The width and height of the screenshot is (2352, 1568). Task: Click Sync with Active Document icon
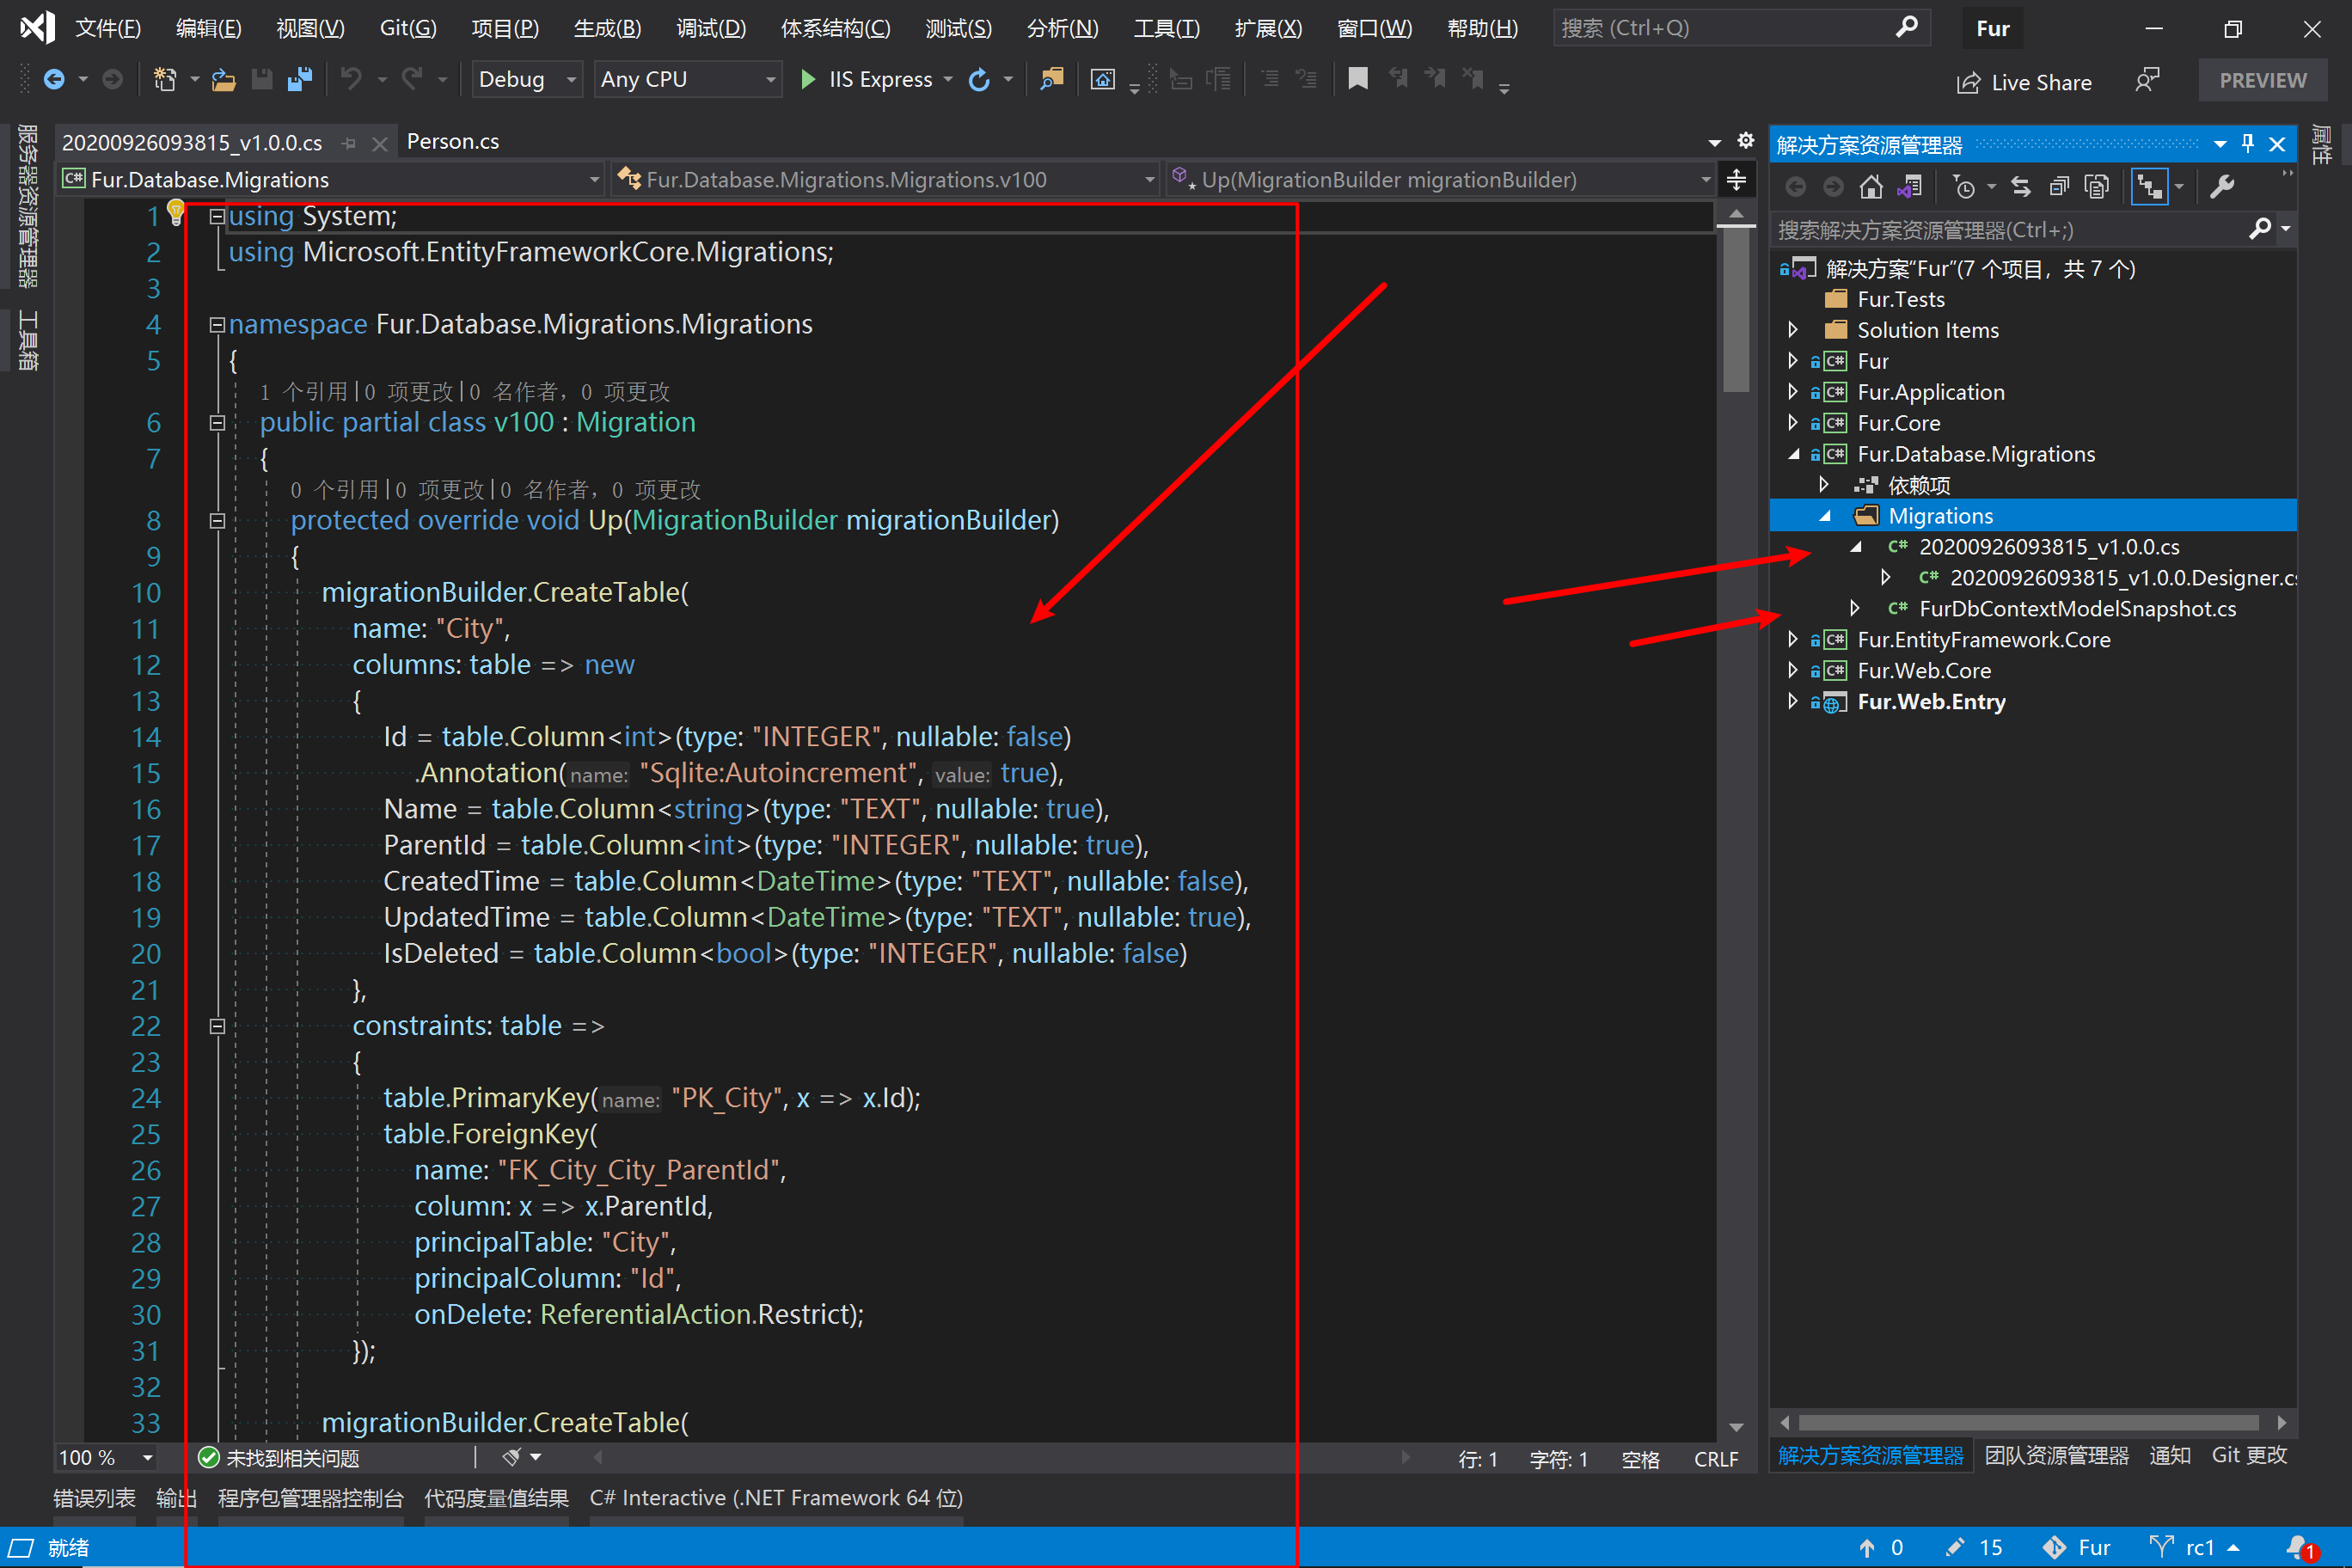point(2021,187)
